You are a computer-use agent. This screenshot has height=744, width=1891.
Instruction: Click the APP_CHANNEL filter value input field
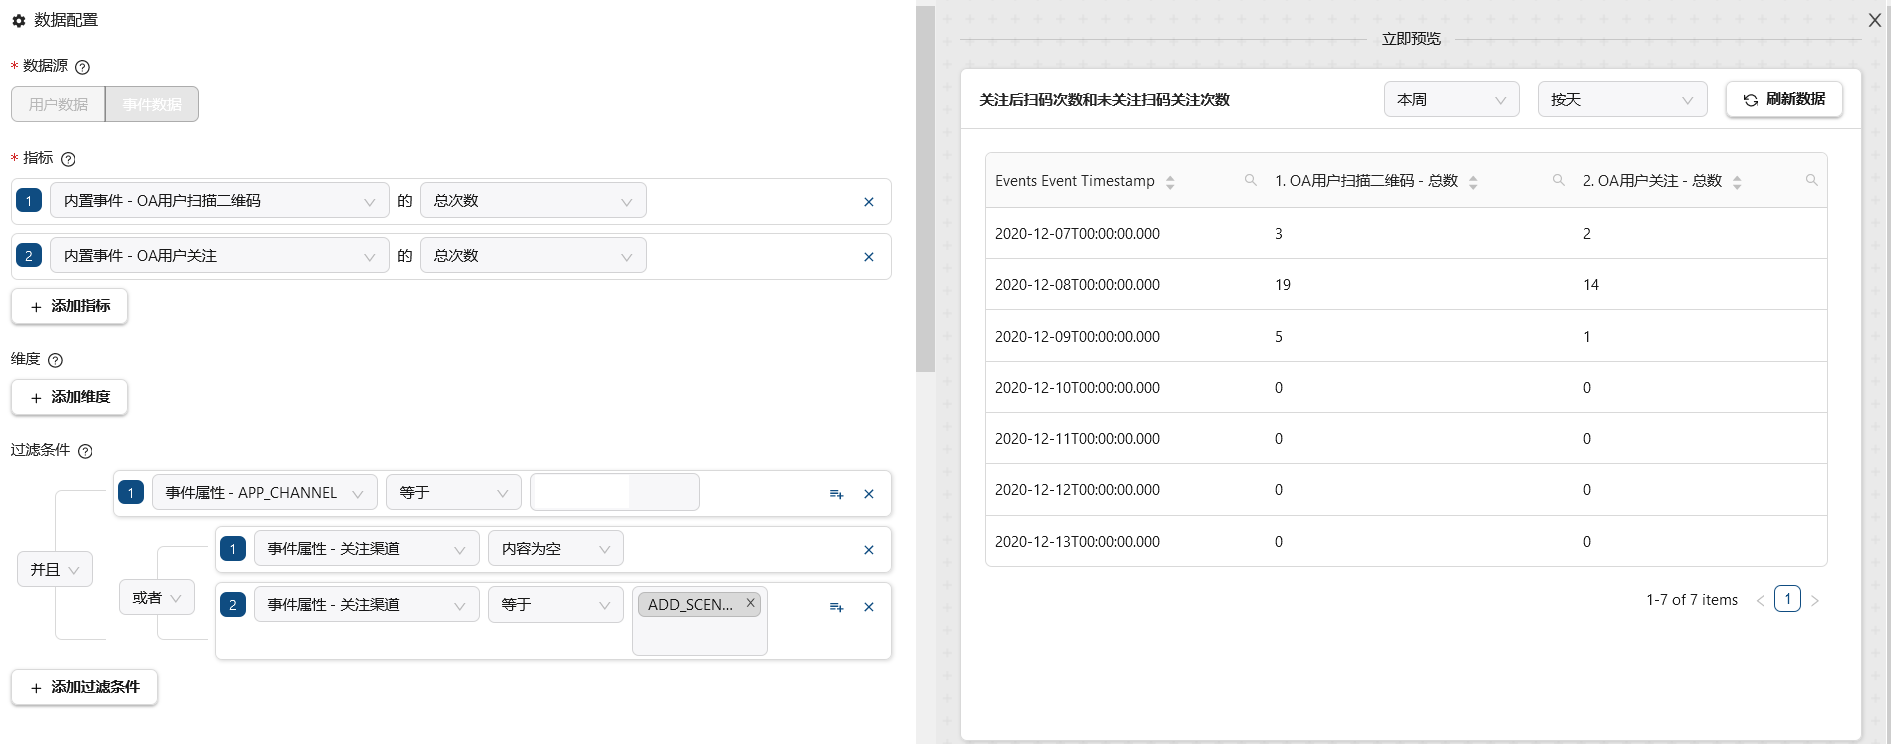(x=614, y=493)
